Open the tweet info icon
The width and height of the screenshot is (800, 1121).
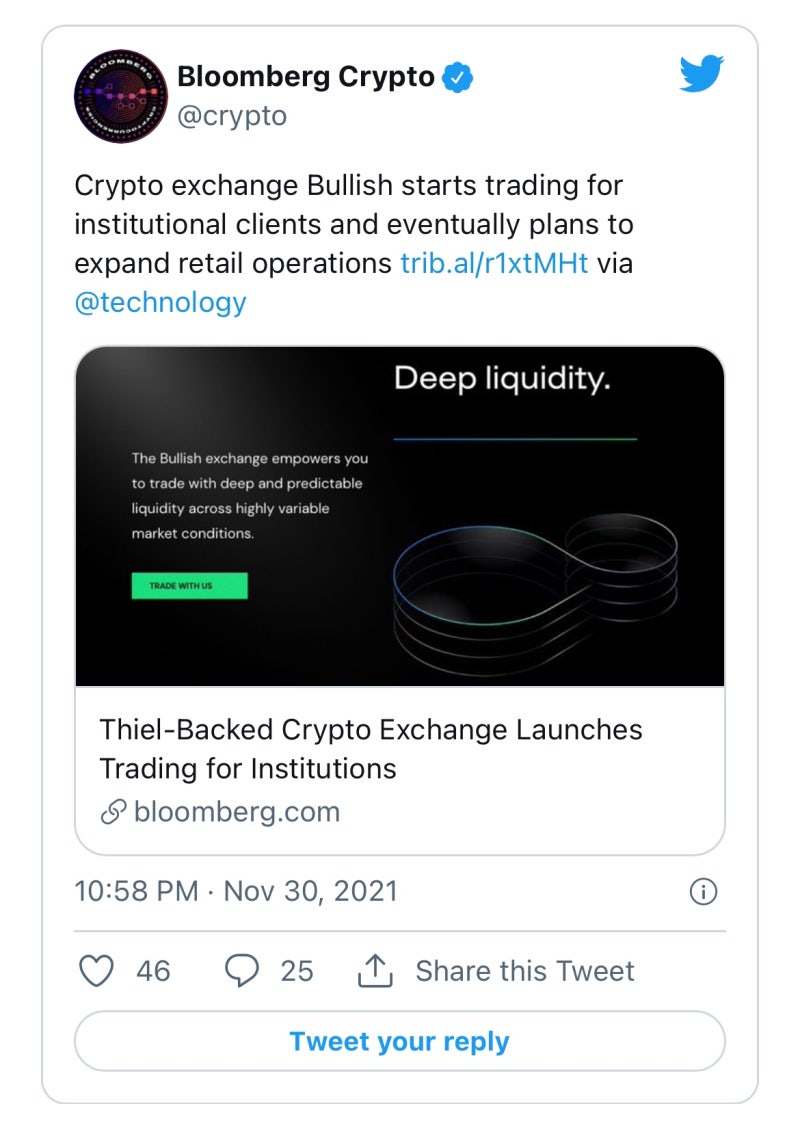(x=704, y=892)
